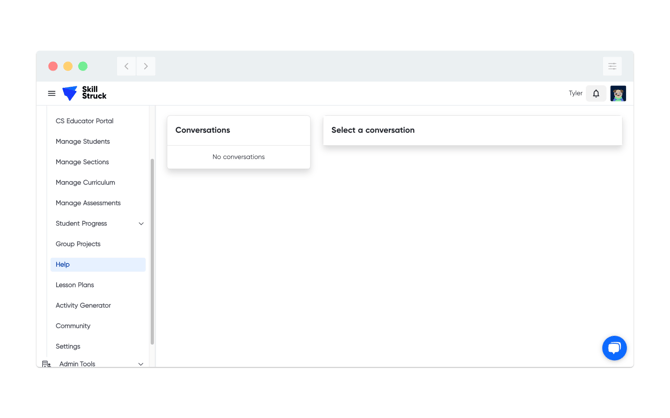670x418 pixels.
Task: Expand the Admin Tools section chevron
Action: 141,364
